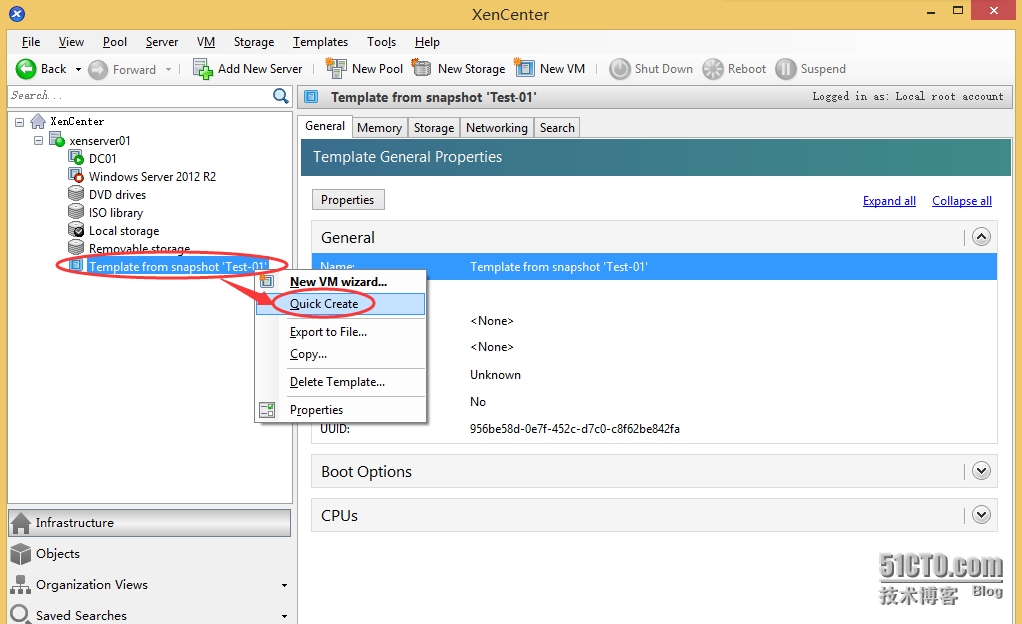Open the Search tab
This screenshot has width=1022, height=624.
click(557, 128)
